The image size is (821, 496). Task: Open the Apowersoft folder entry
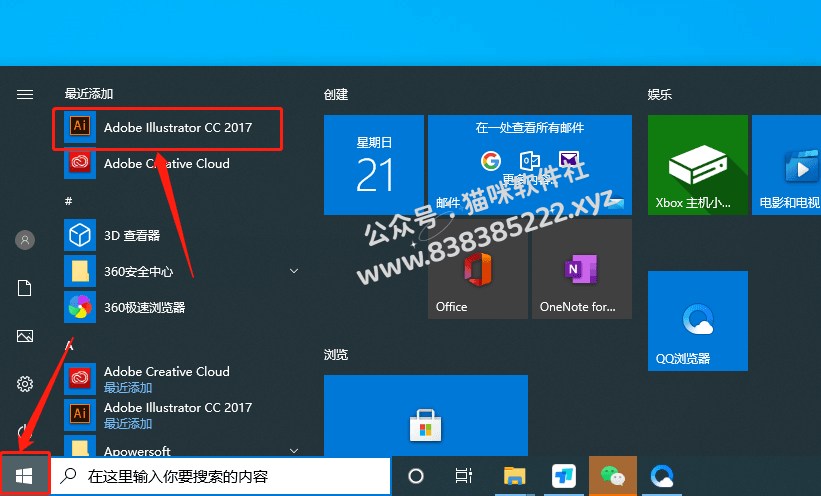(x=178, y=446)
